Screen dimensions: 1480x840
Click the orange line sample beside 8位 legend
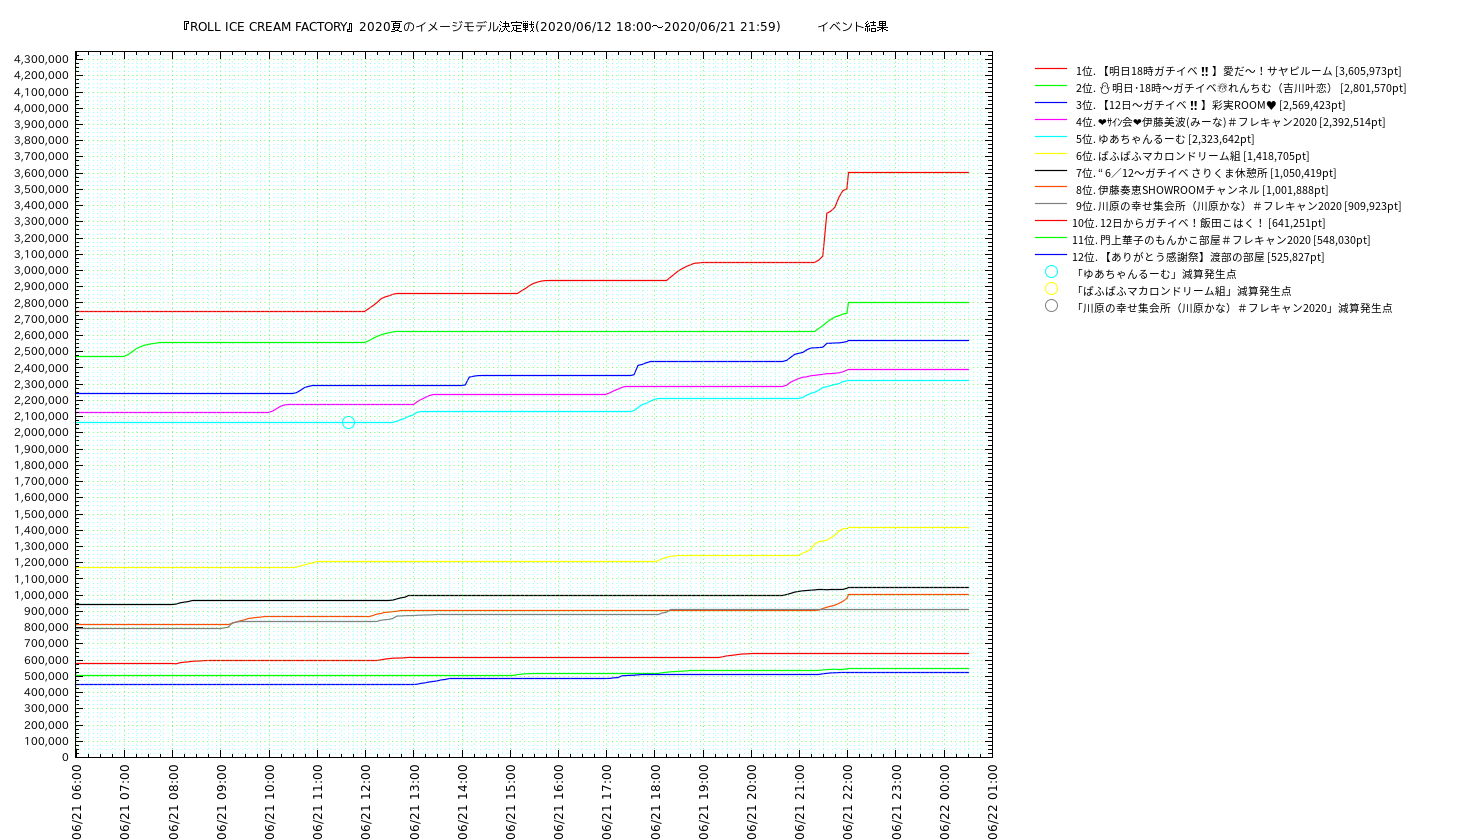(x=1051, y=187)
